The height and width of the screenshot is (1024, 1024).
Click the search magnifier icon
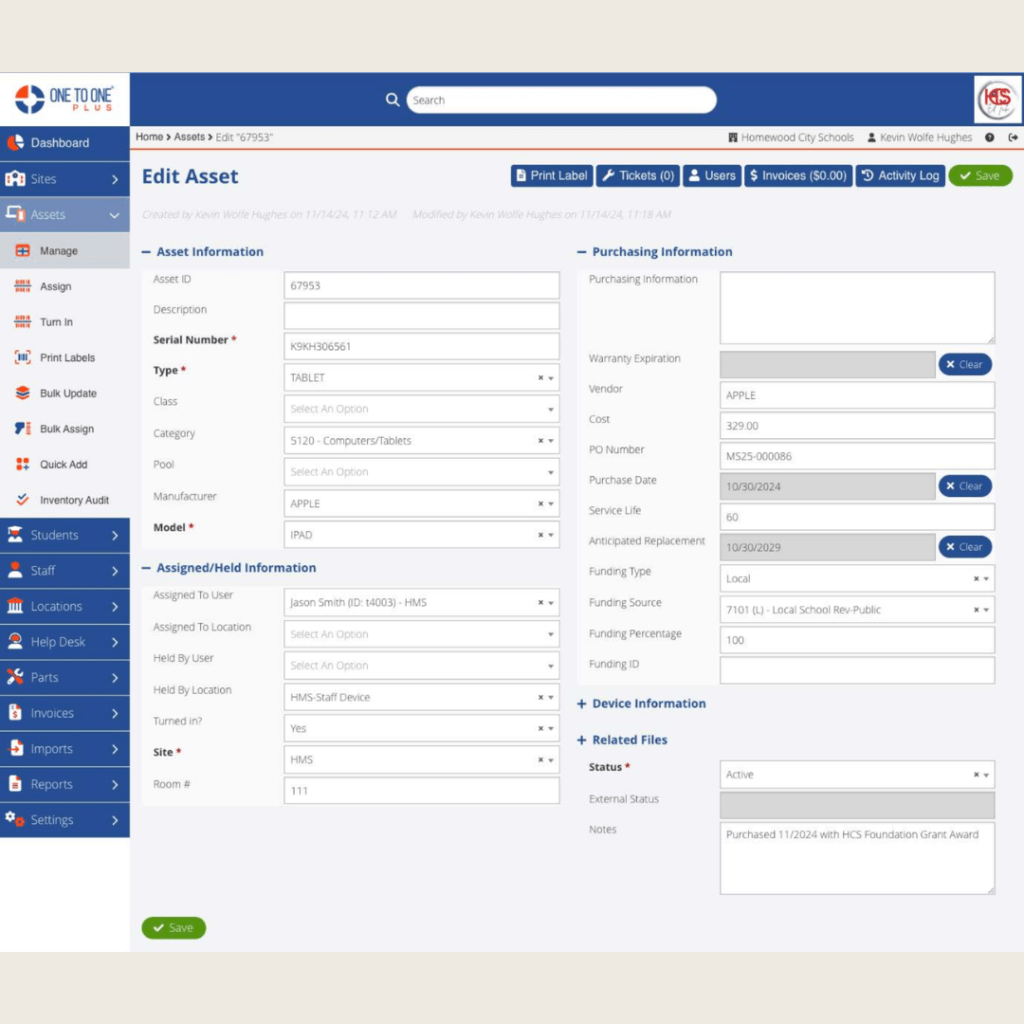click(392, 100)
